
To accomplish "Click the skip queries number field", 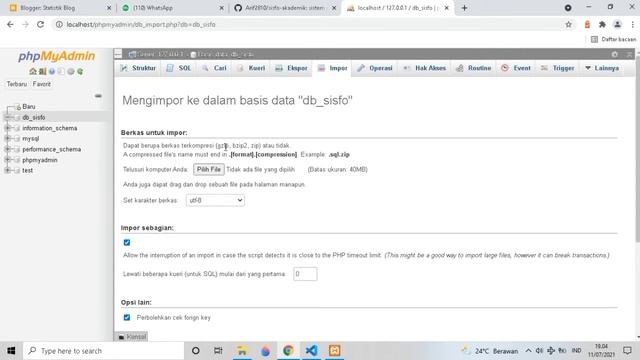I will coord(305,274).
